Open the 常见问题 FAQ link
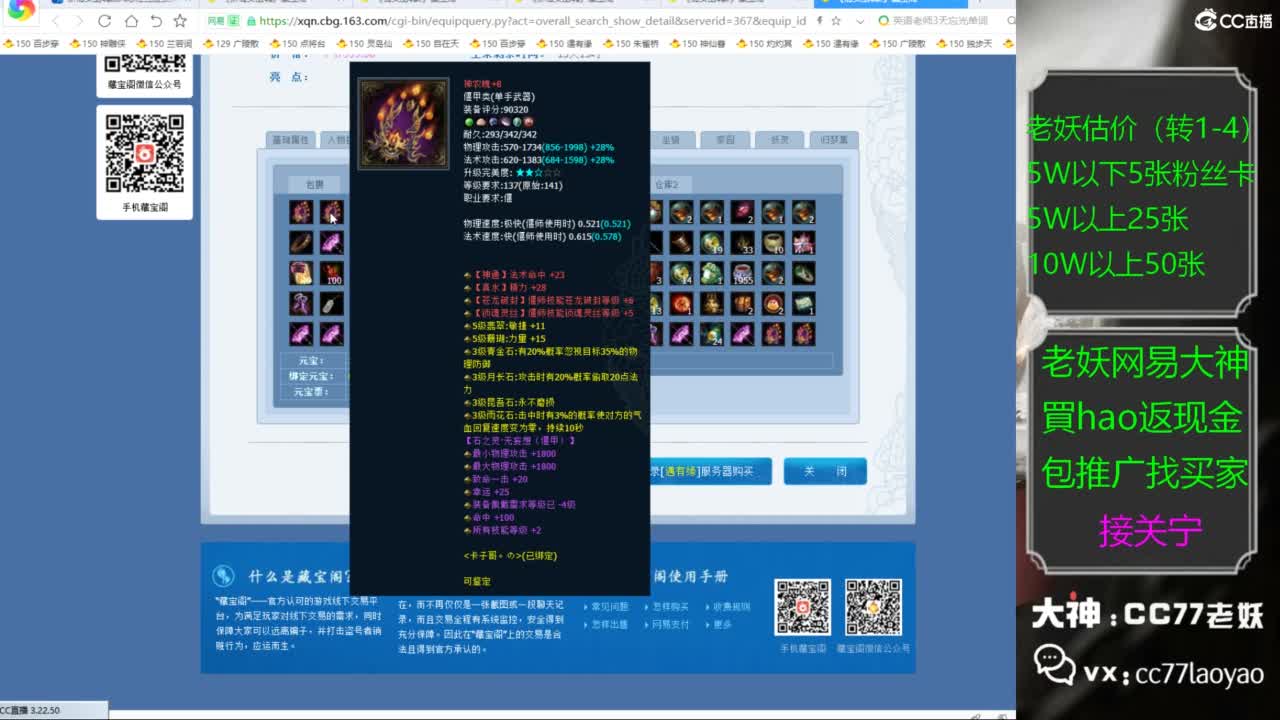Viewport: 1280px width, 720px height. coord(610,607)
